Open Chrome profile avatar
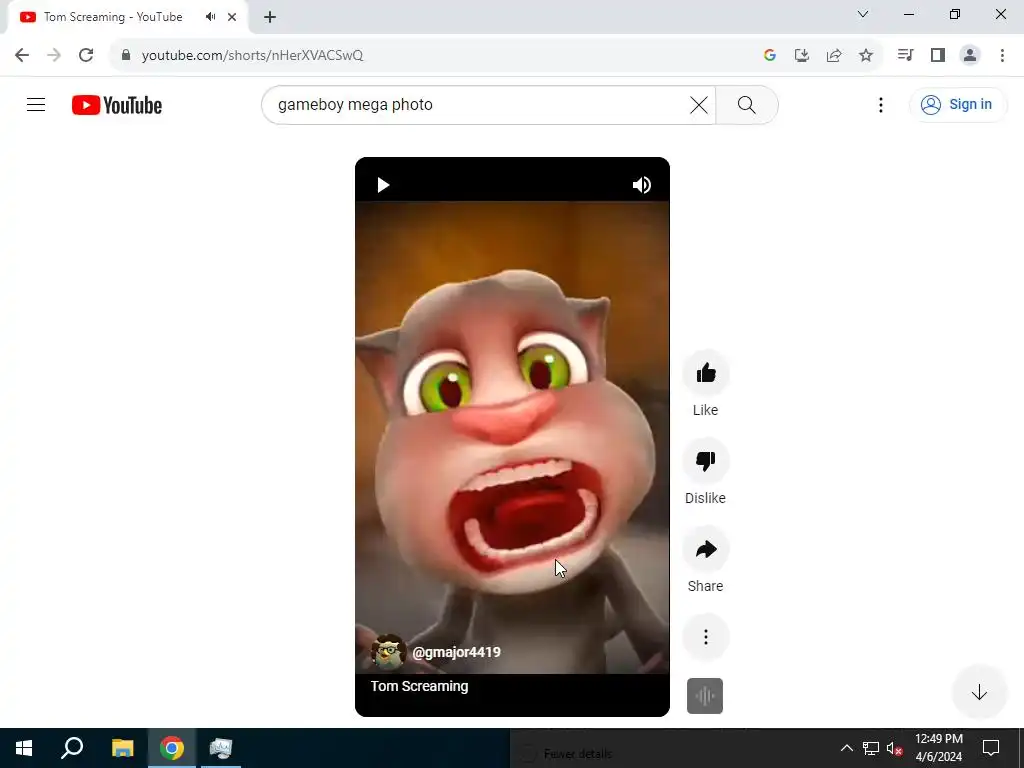The width and height of the screenshot is (1024, 768). click(970, 56)
